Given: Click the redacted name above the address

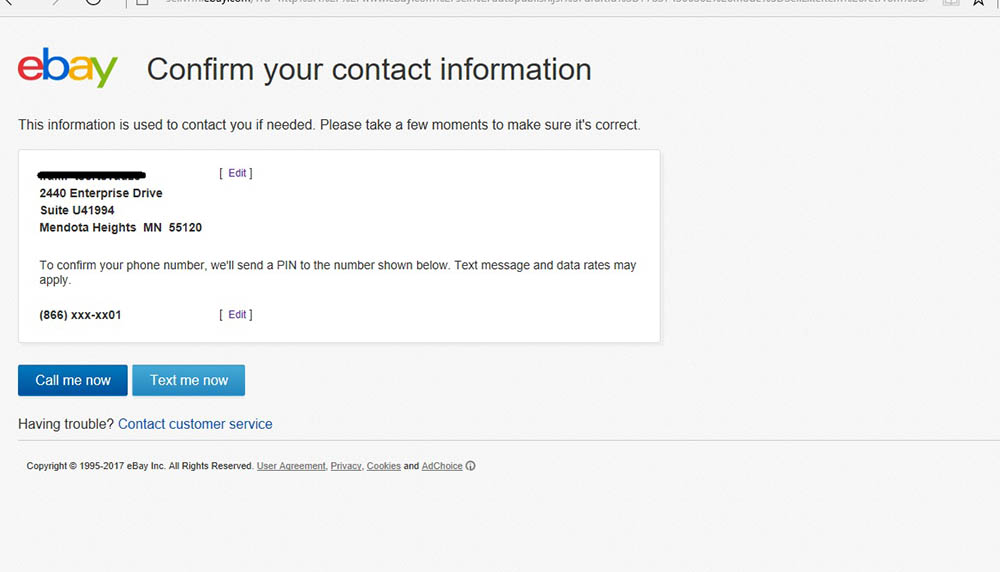Looking at the screenshot, I should (x=92, y=176).
